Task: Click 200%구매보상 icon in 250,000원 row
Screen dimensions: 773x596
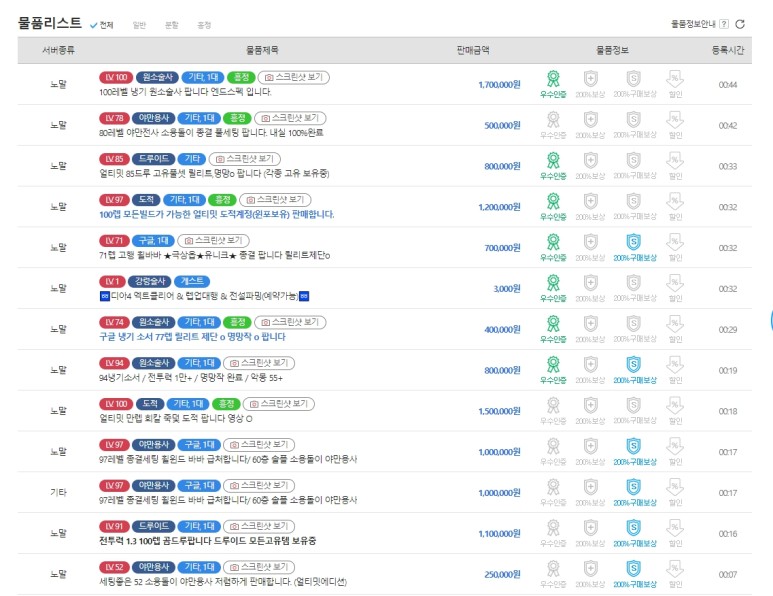Action: 633,569
